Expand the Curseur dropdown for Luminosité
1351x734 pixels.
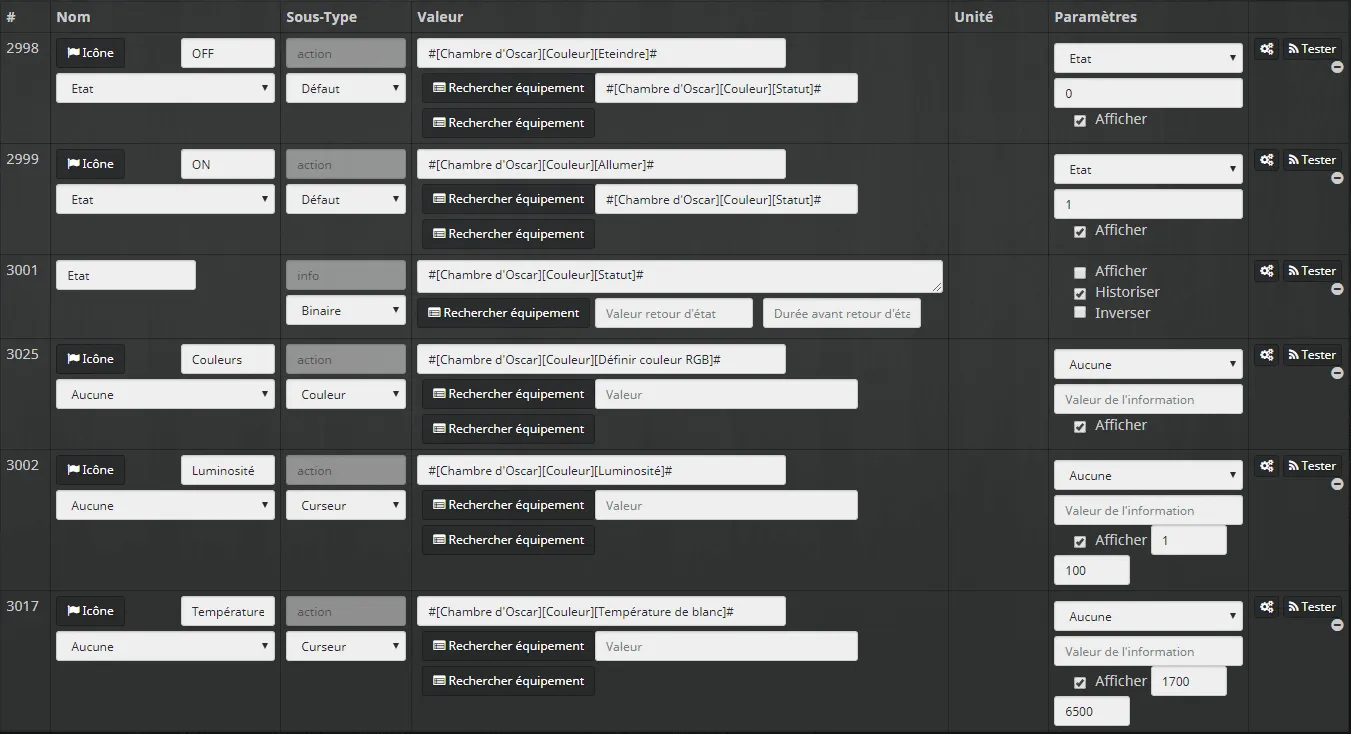pos(346,505)
